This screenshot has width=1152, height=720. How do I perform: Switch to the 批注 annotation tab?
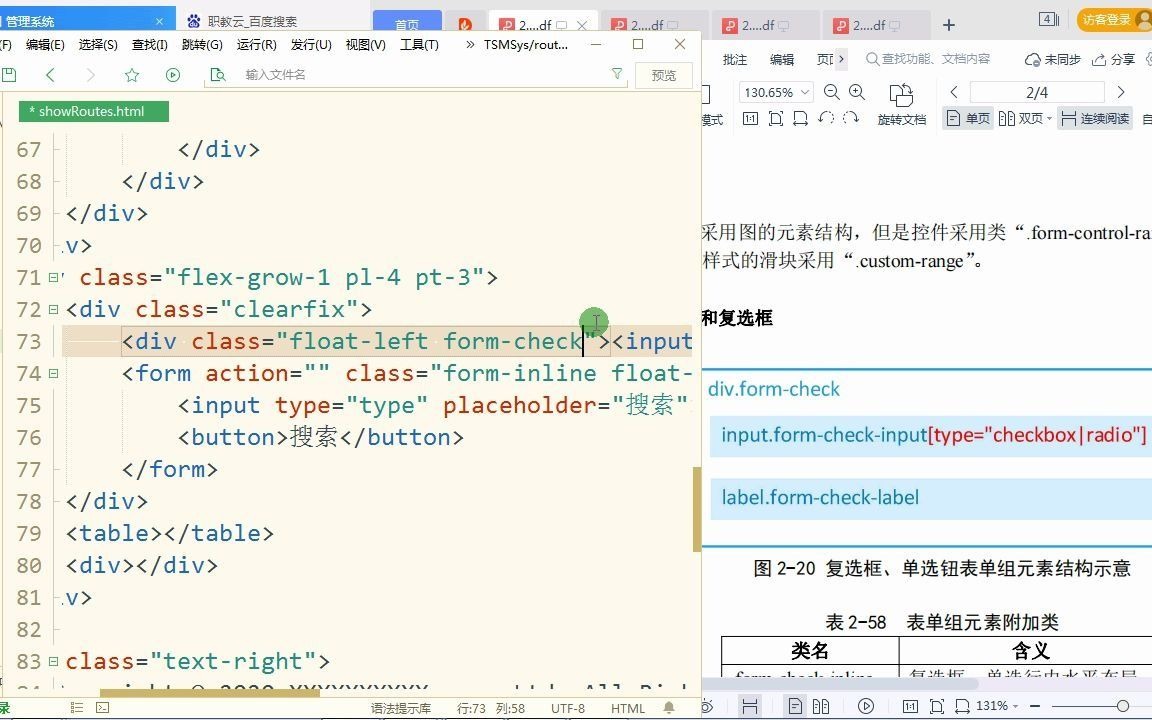coord(734,59)
